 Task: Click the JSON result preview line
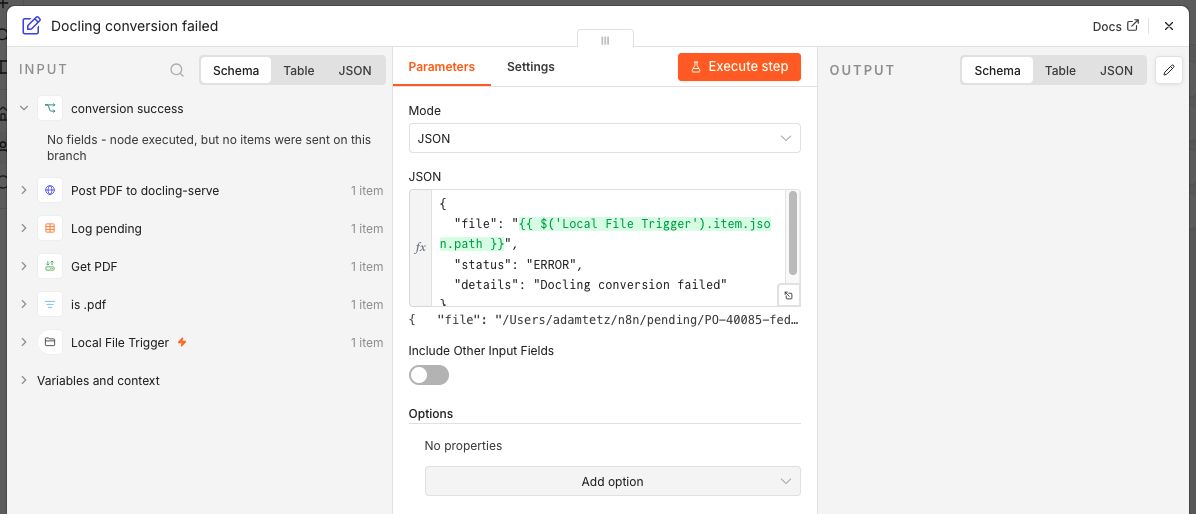click(604, 320)
